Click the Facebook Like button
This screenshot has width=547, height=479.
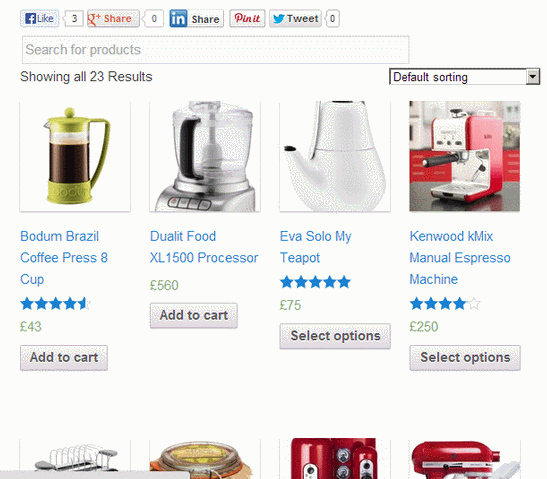tap(39, 18)
